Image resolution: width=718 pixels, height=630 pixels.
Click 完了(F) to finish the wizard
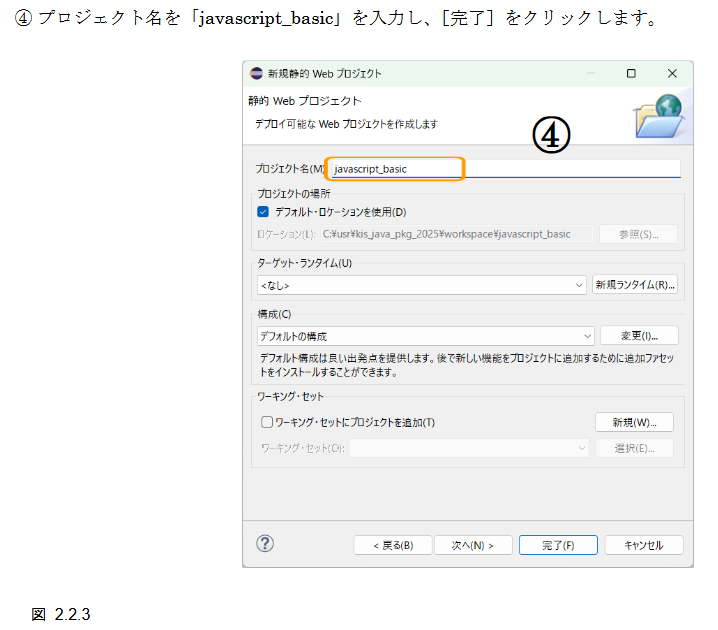click(558, 545)
